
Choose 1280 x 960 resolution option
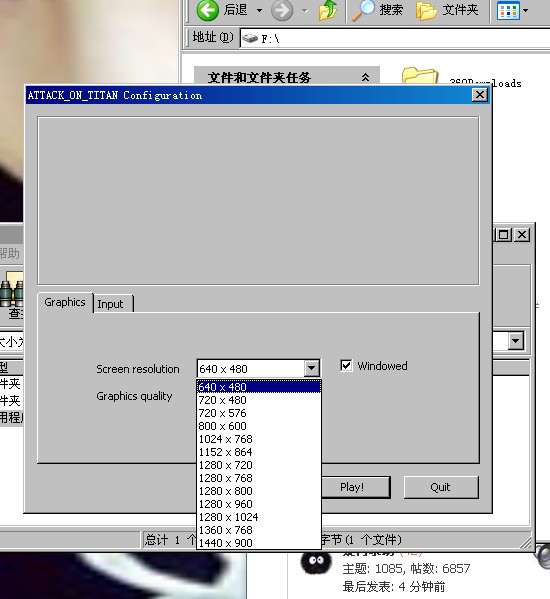coord(259,504)
